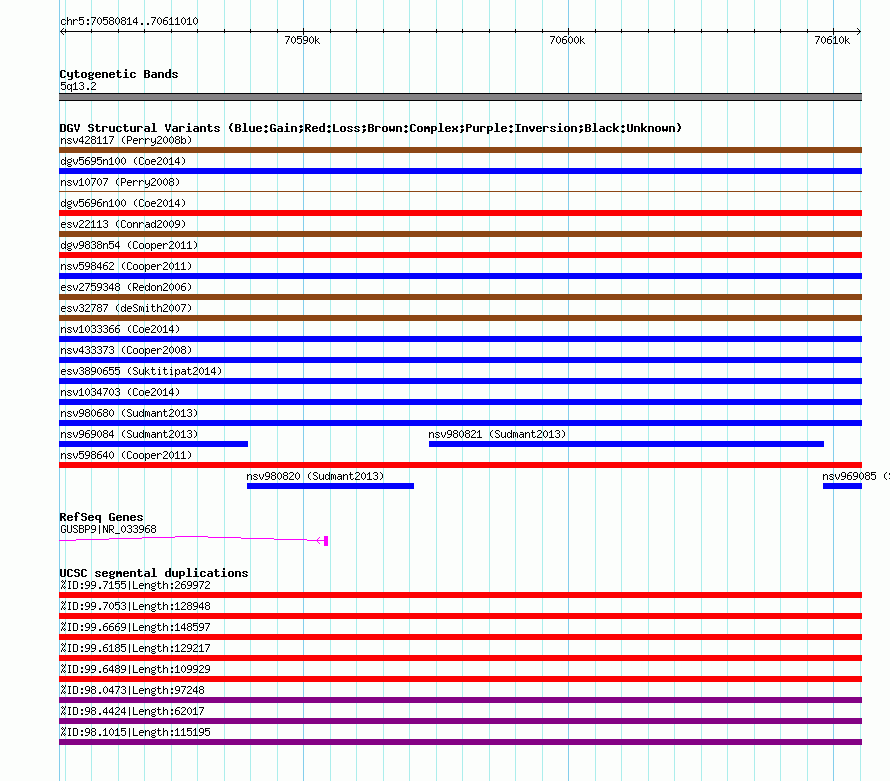Select duplication %ID:99.6185|Length:129217
890x781 pixels.
(135, 648)
